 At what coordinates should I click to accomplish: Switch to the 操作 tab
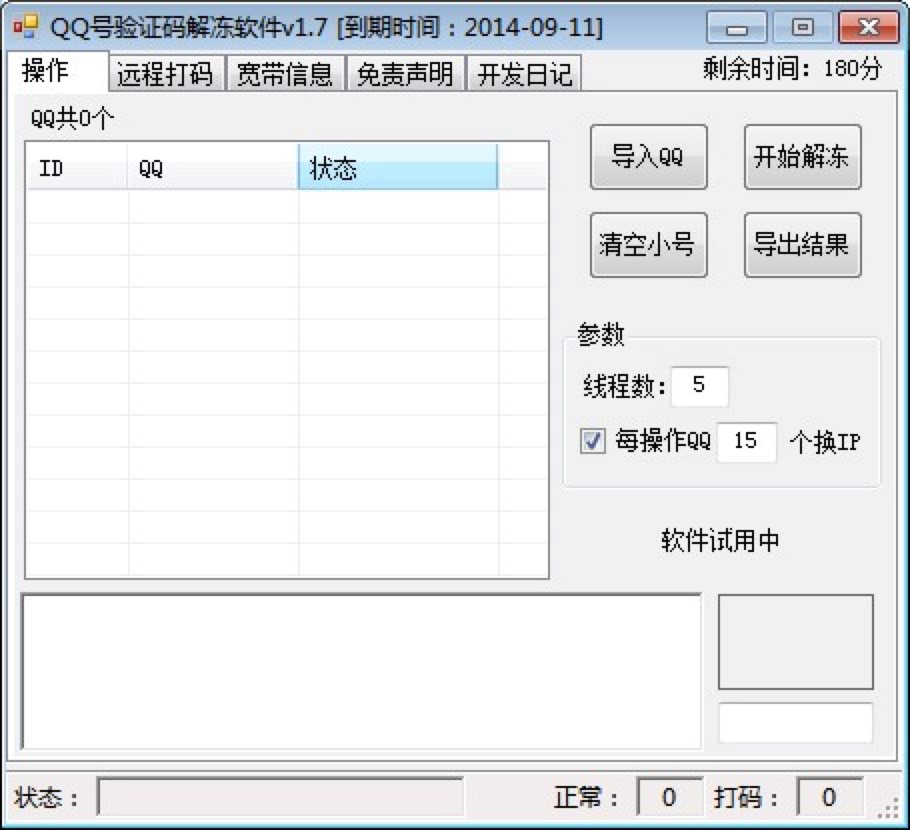pyautogui.click(x=57, y=71)
